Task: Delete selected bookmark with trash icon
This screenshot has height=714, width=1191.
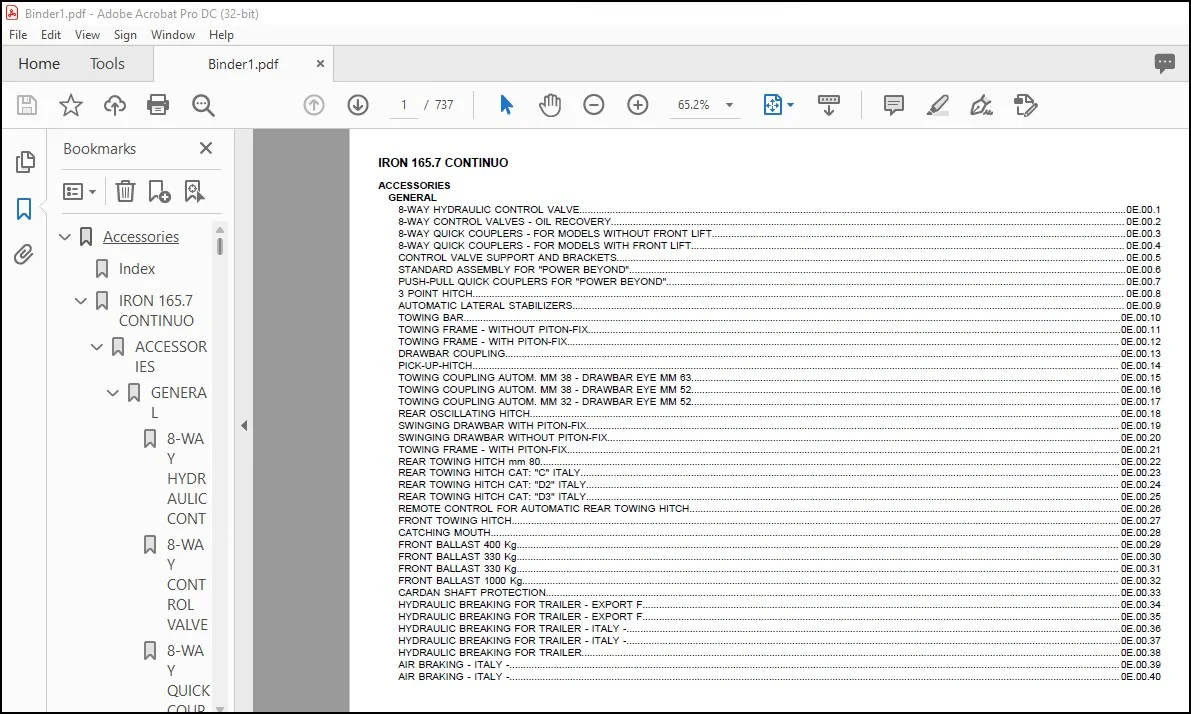Action: (125, 191)
